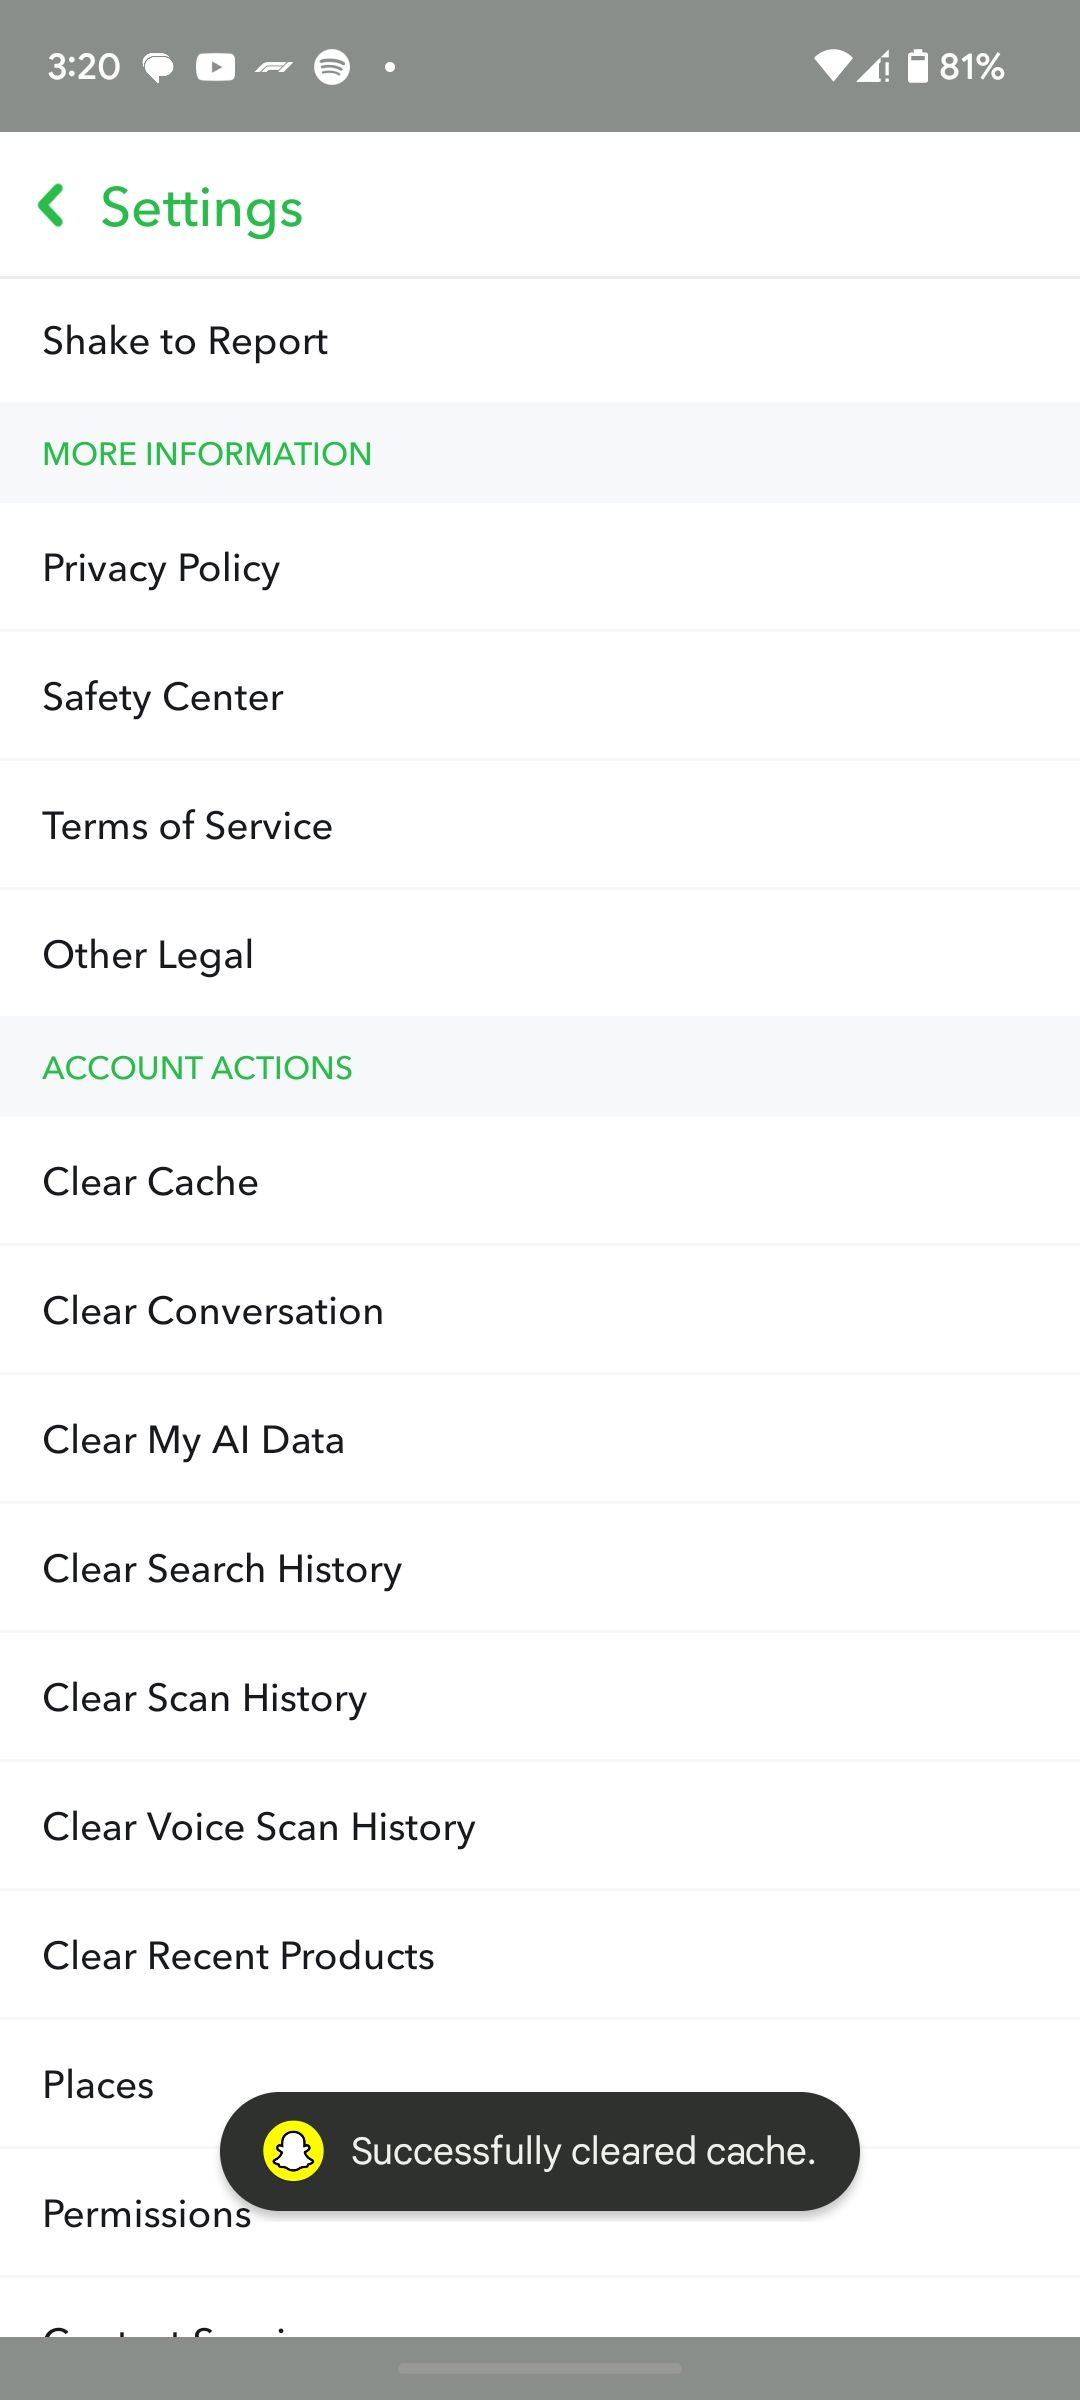Tap the Spotify status bar icon

click(332, 67)
